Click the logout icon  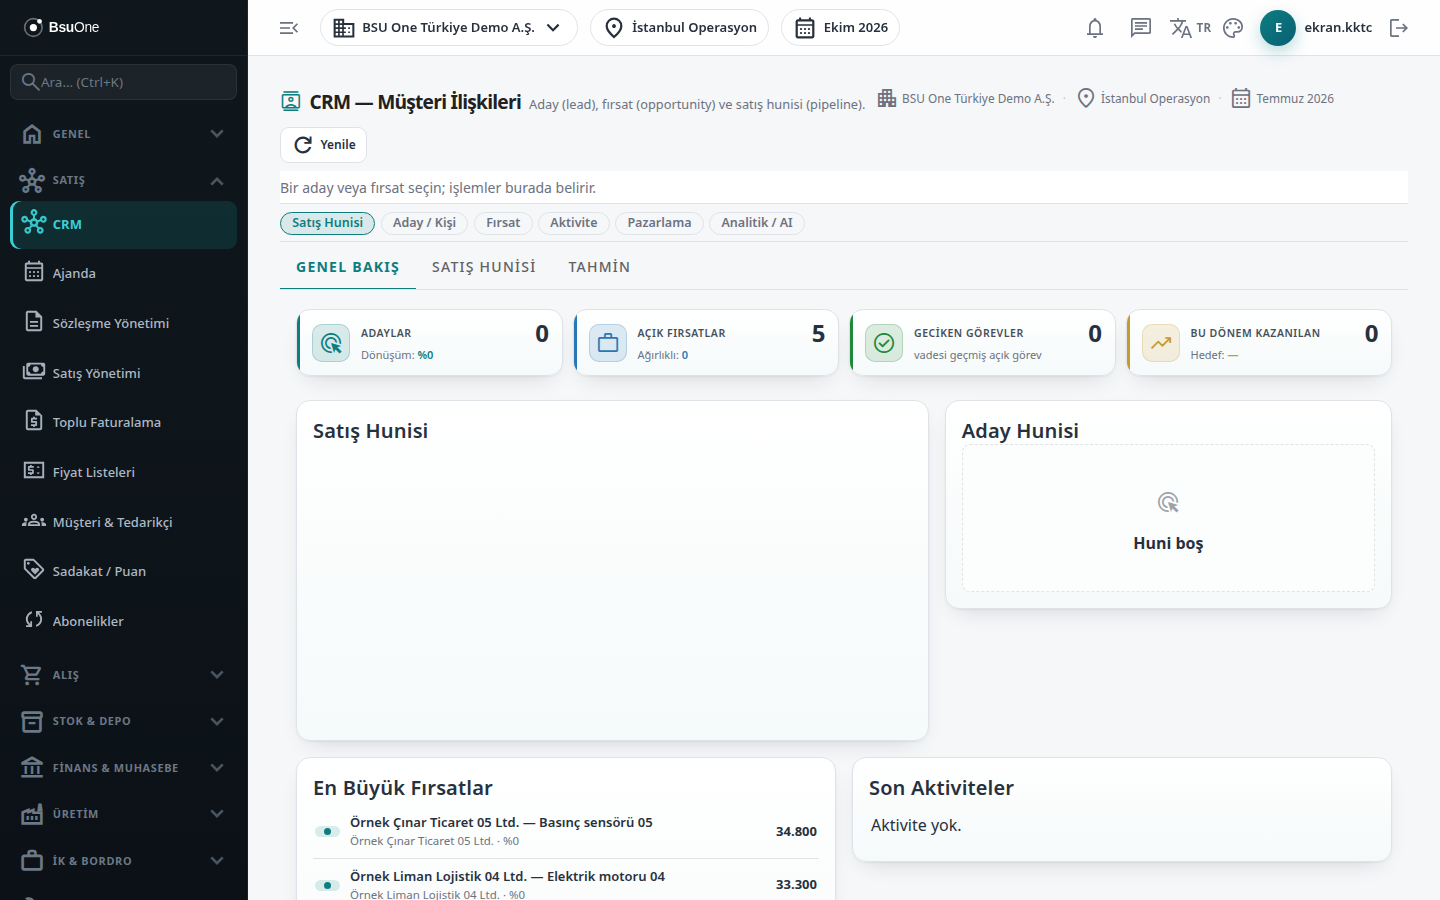click(1399, 28)
